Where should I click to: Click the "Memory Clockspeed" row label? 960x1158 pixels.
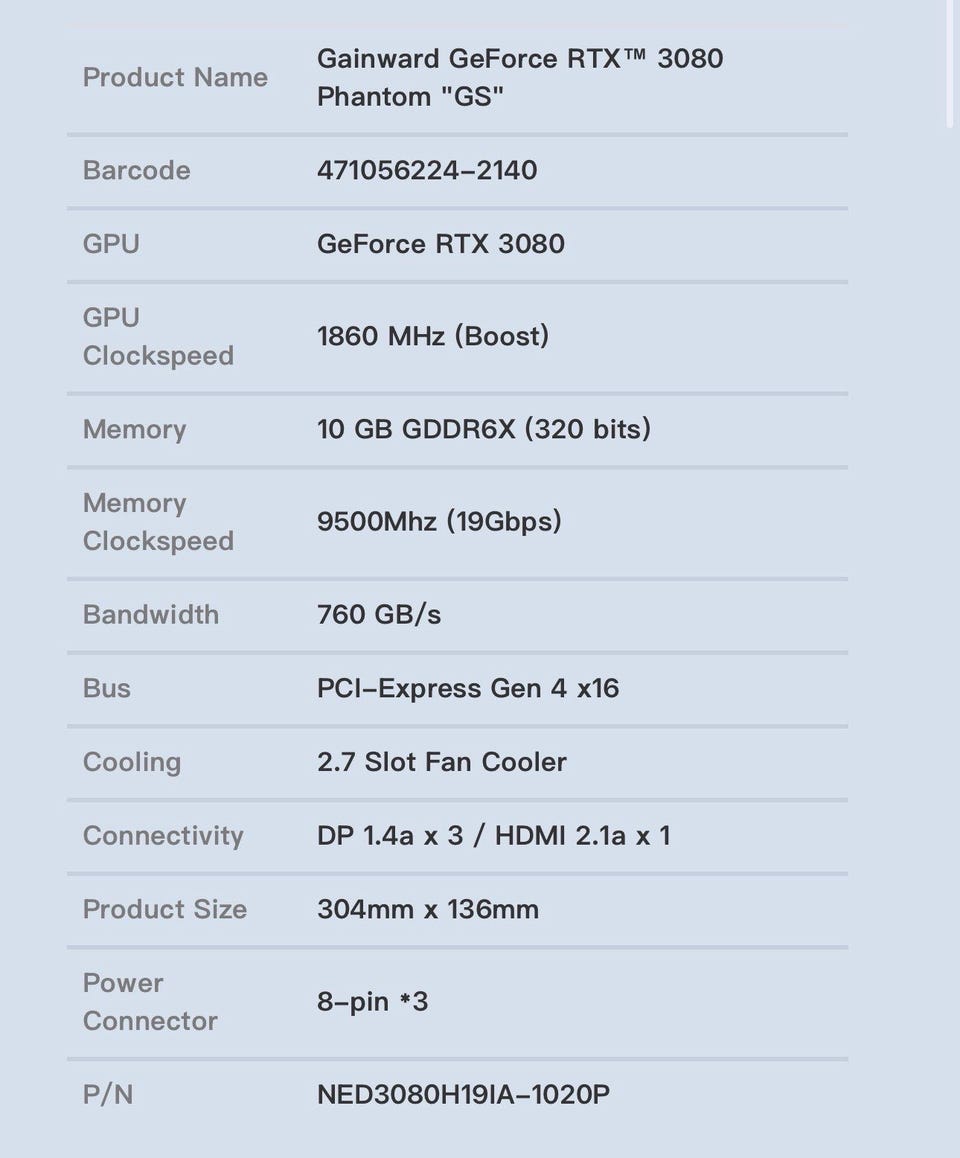tap(158, 522)
